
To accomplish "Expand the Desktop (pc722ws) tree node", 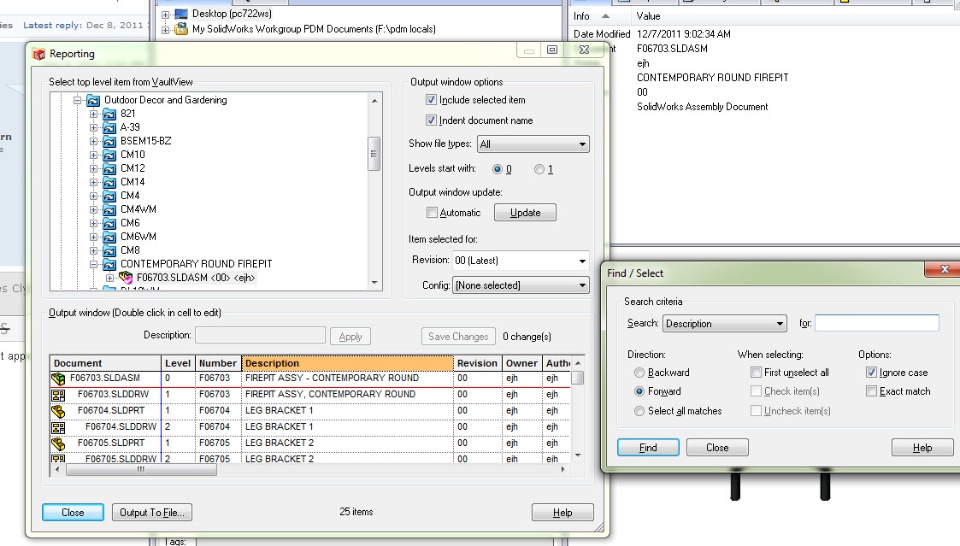I will [165, 14].
